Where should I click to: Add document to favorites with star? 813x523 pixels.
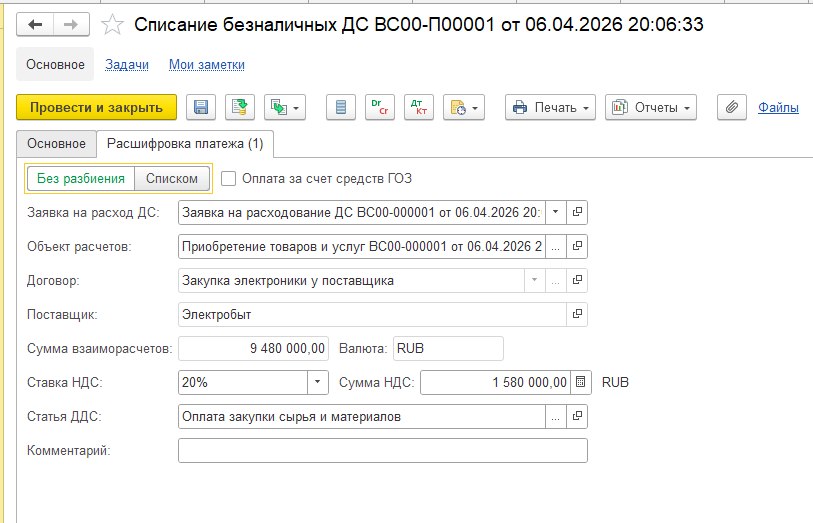click(115, 25)
